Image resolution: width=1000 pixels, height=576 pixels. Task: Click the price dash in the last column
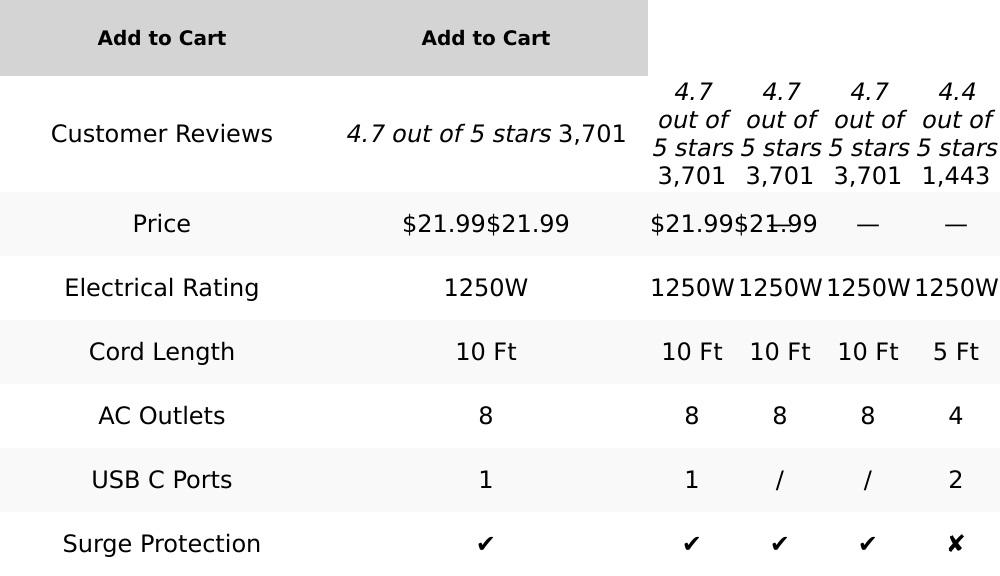click(955, 224)
